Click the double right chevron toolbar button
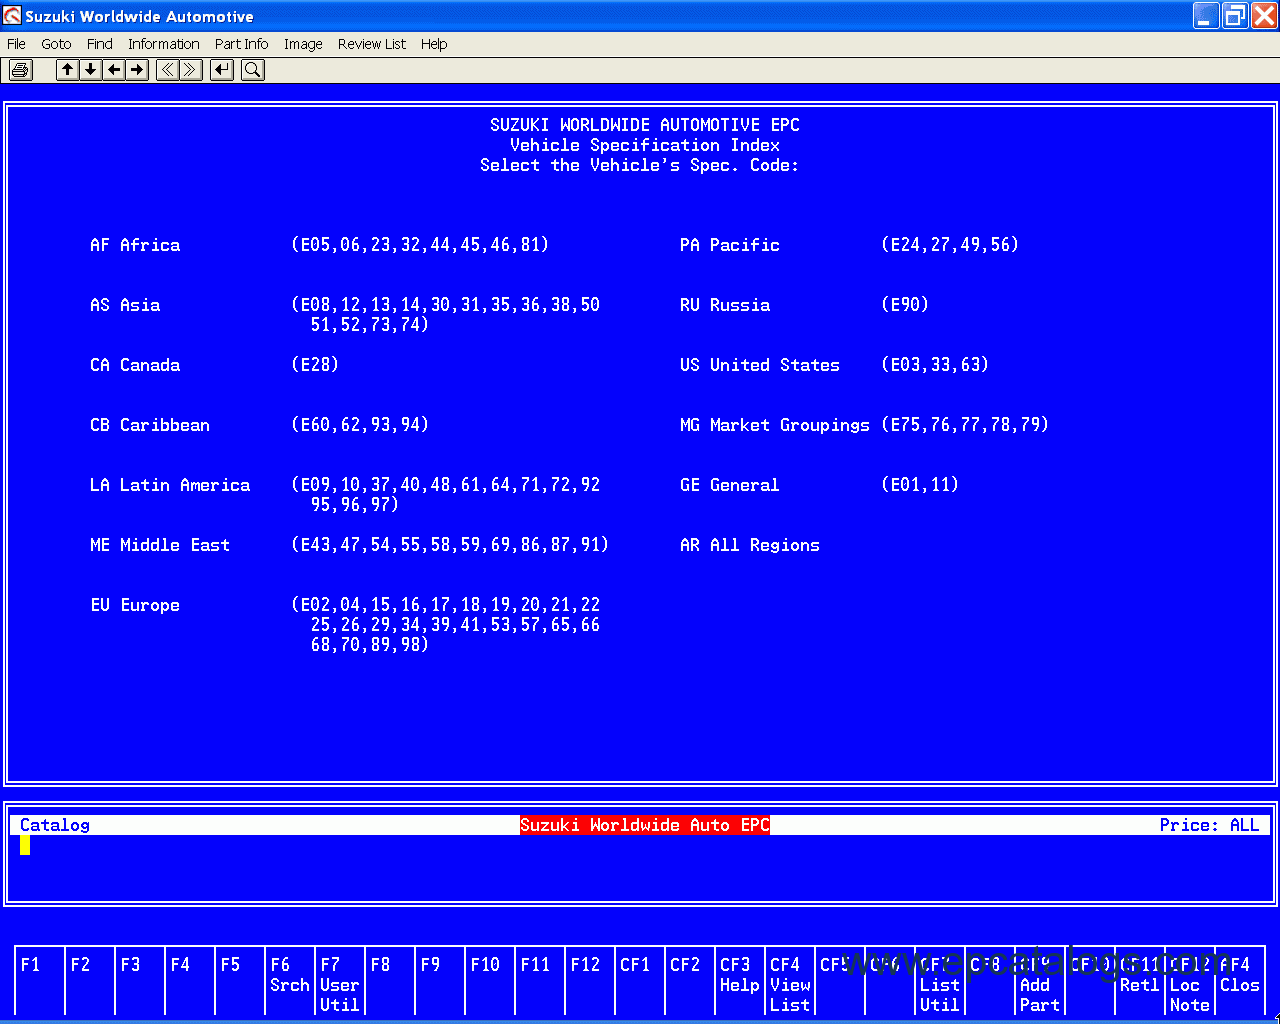The height and width of the screenshot is (1024, 1280). tap(190, 70)
